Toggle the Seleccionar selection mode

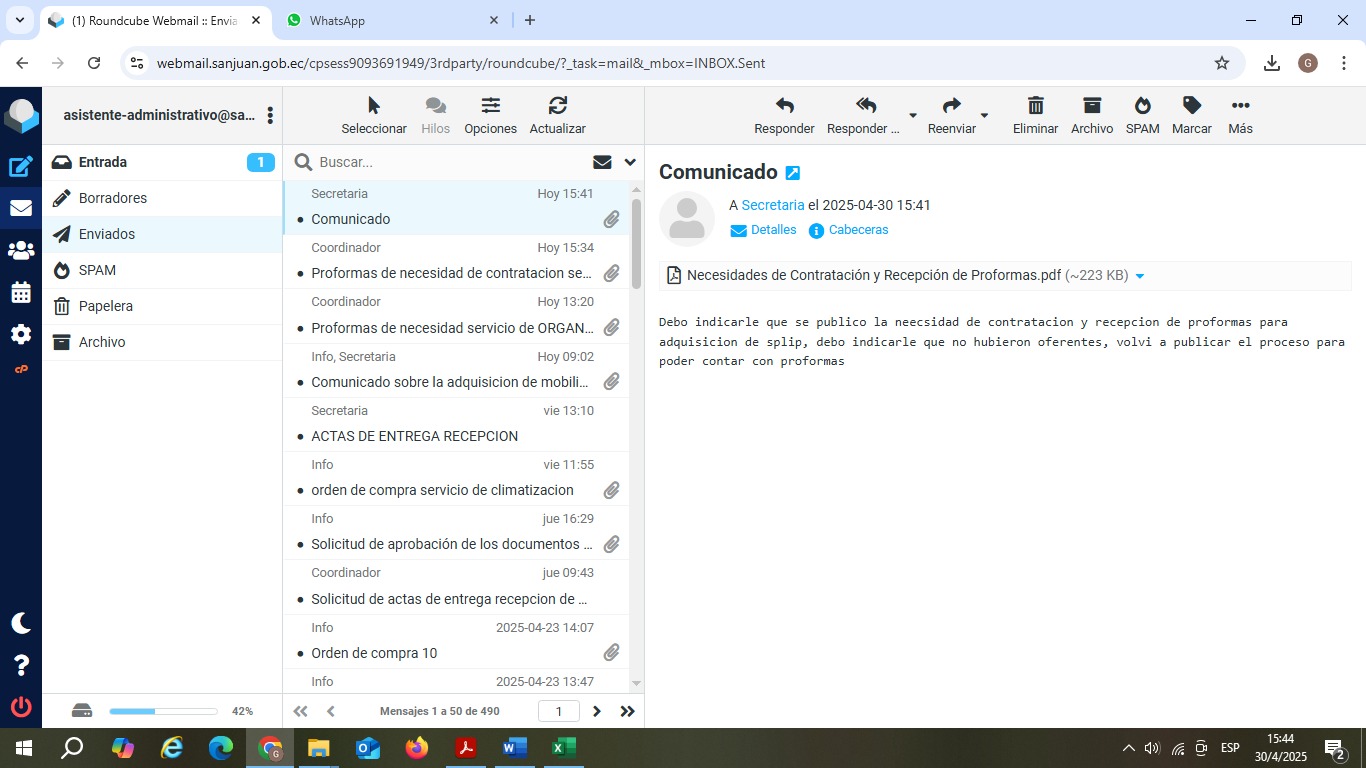(374, 107)
